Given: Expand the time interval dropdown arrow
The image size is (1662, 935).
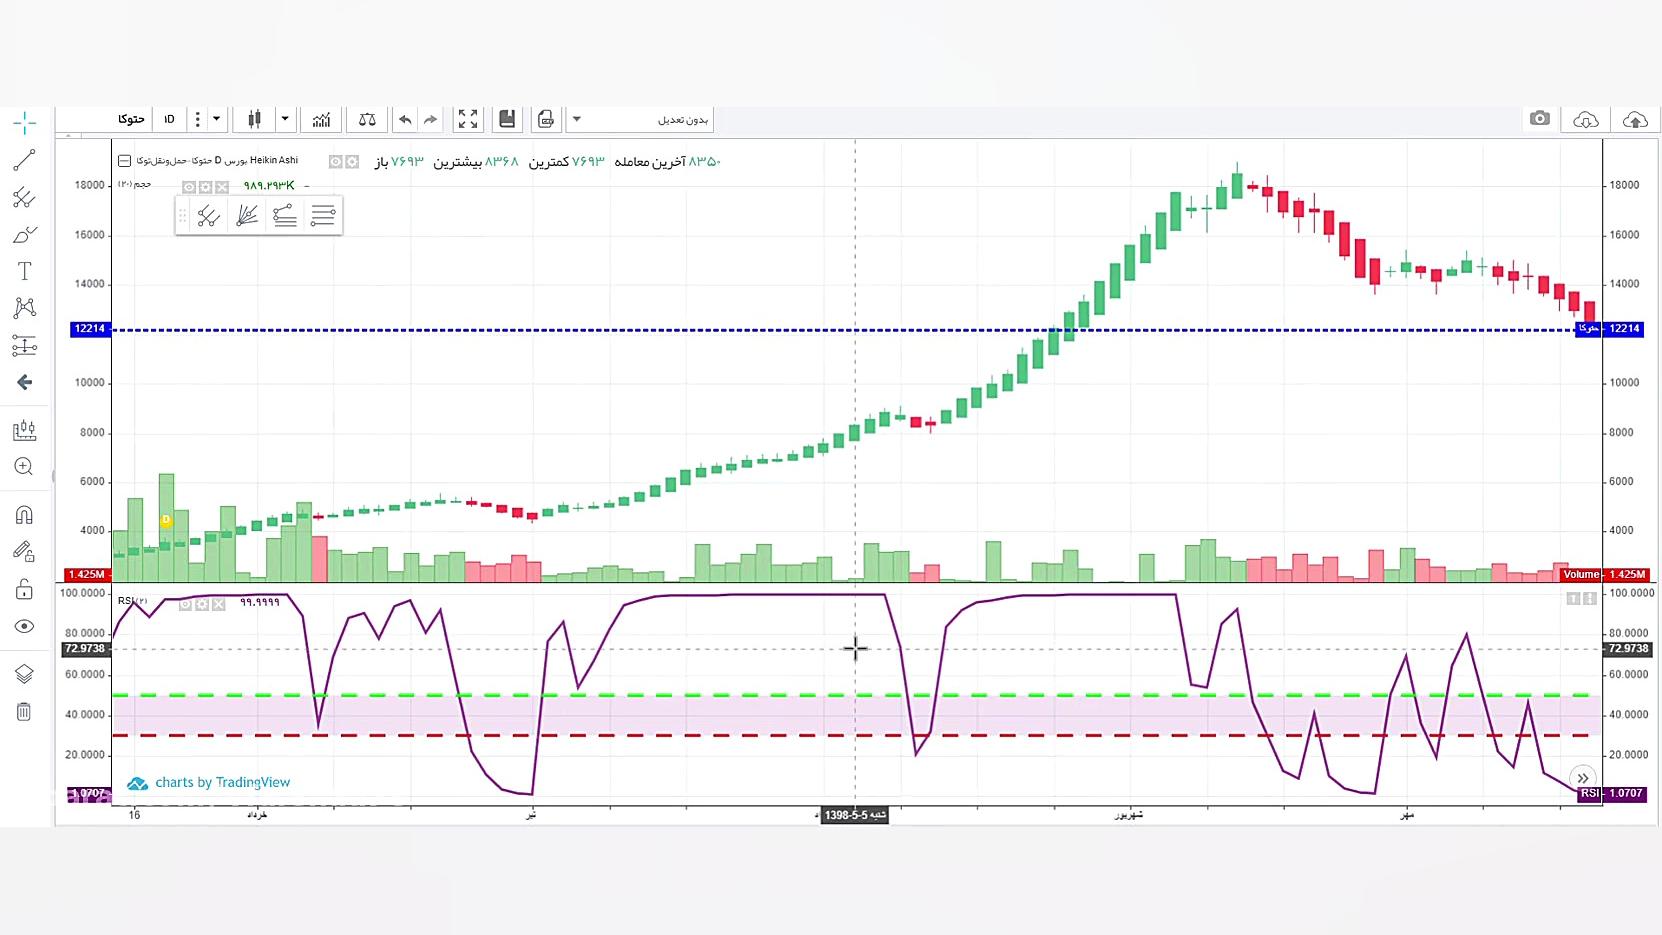Looking at the screenshot, I should [216, 120].
